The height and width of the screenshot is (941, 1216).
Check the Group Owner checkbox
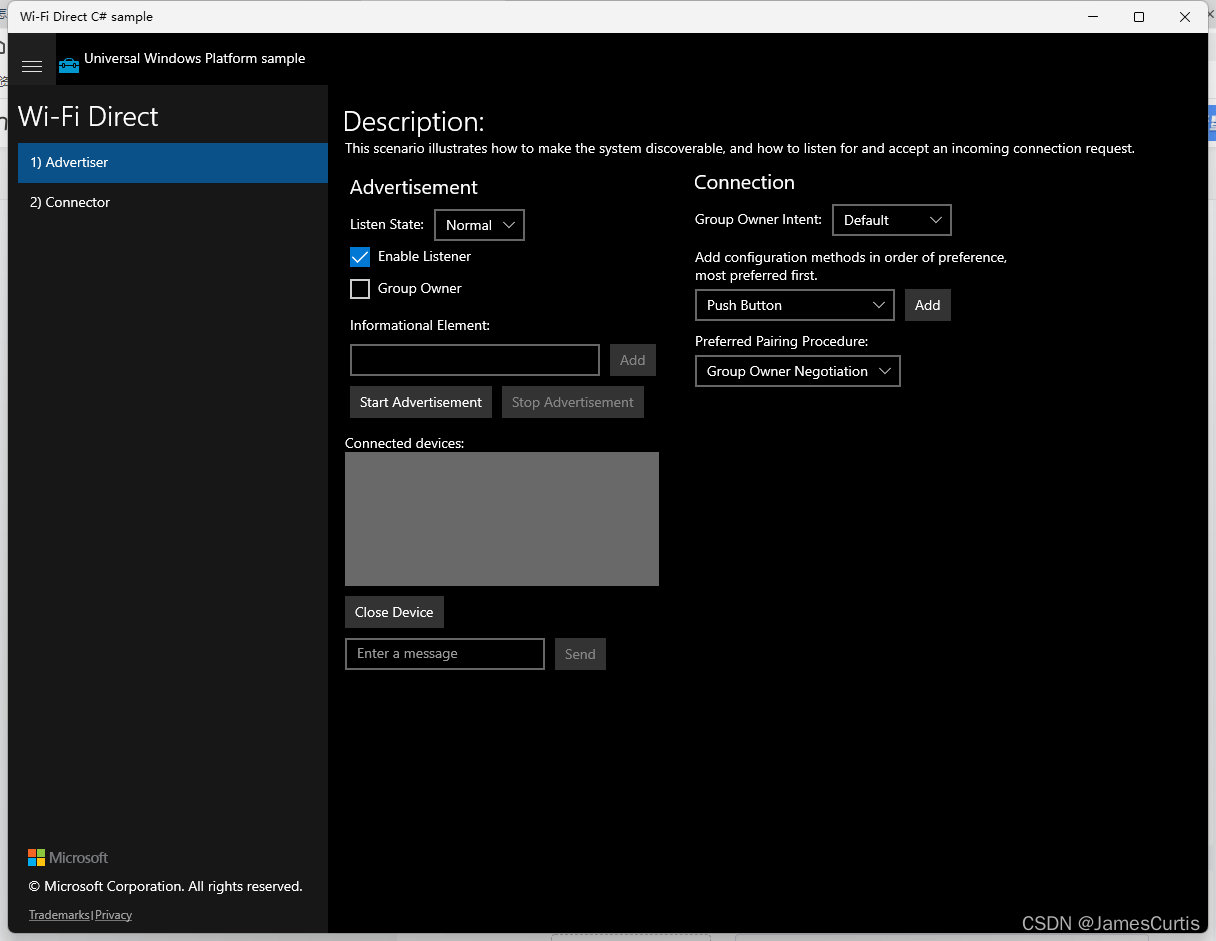click(x=360, y=289)
